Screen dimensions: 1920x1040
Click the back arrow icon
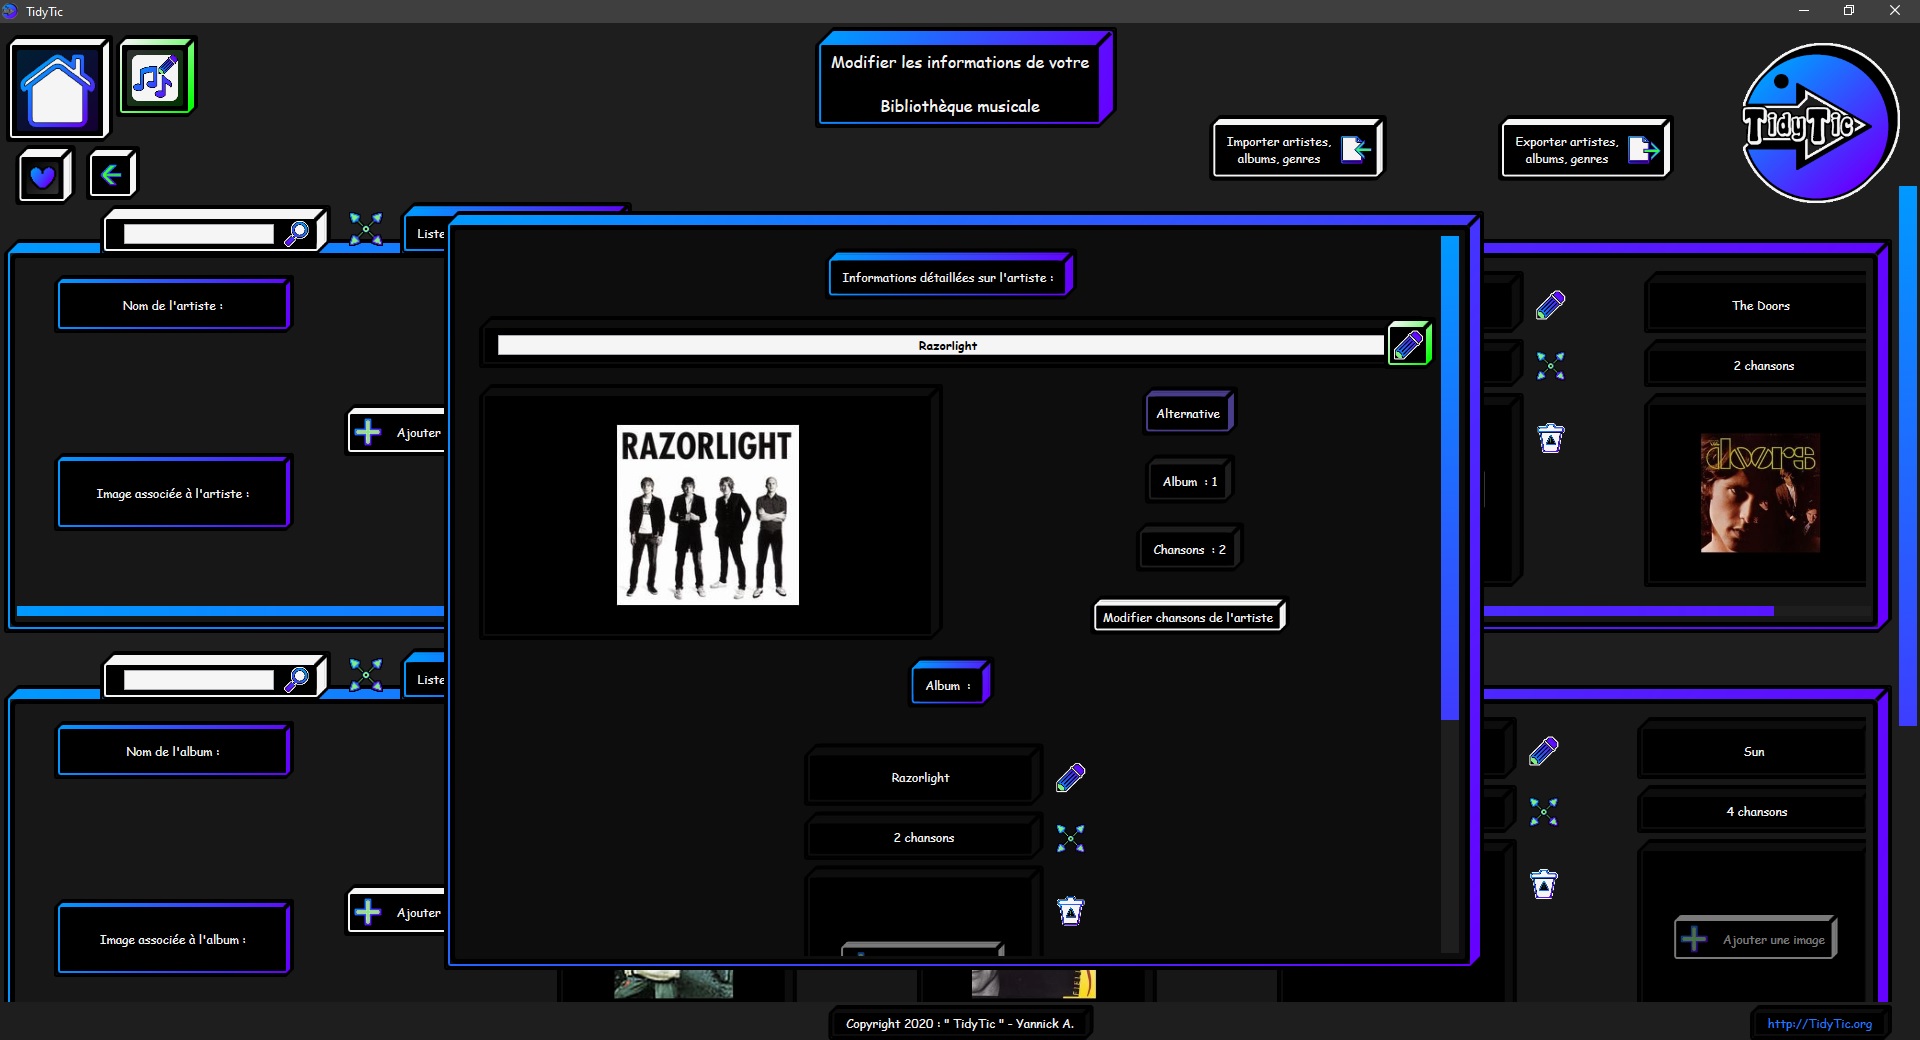[113, 175]
